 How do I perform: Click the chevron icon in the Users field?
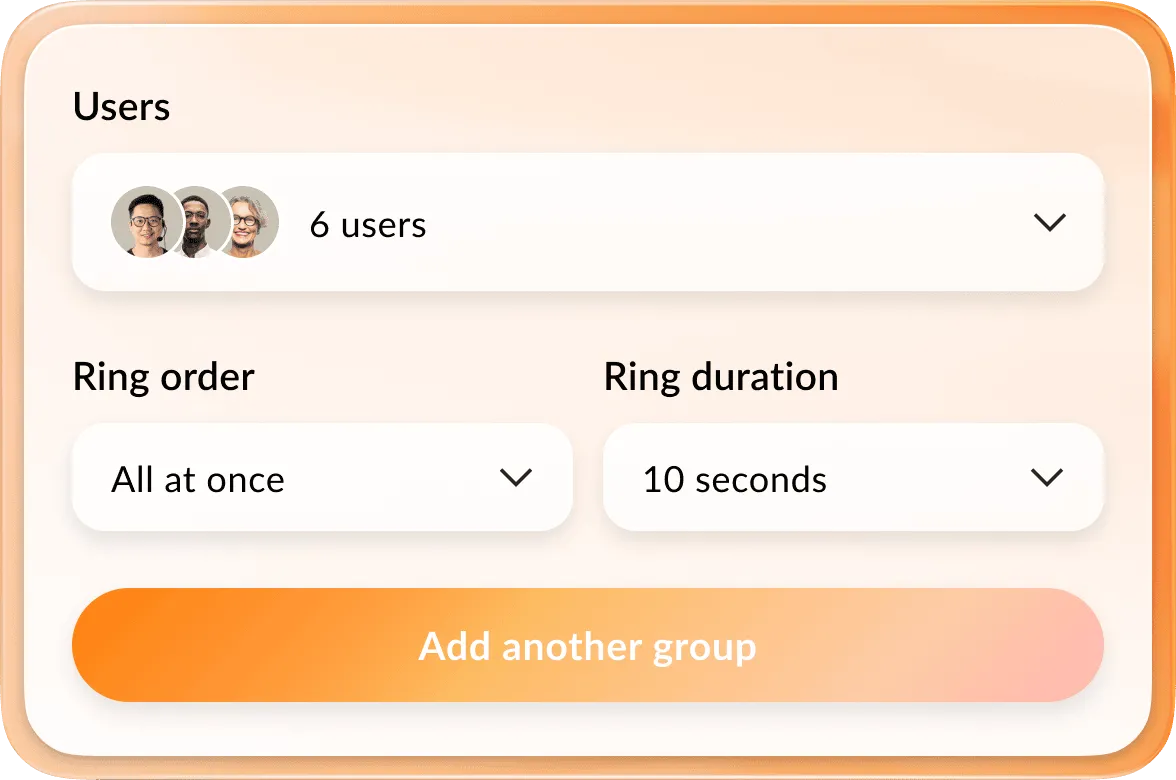pyautogui.click(x=1050, y=222)
